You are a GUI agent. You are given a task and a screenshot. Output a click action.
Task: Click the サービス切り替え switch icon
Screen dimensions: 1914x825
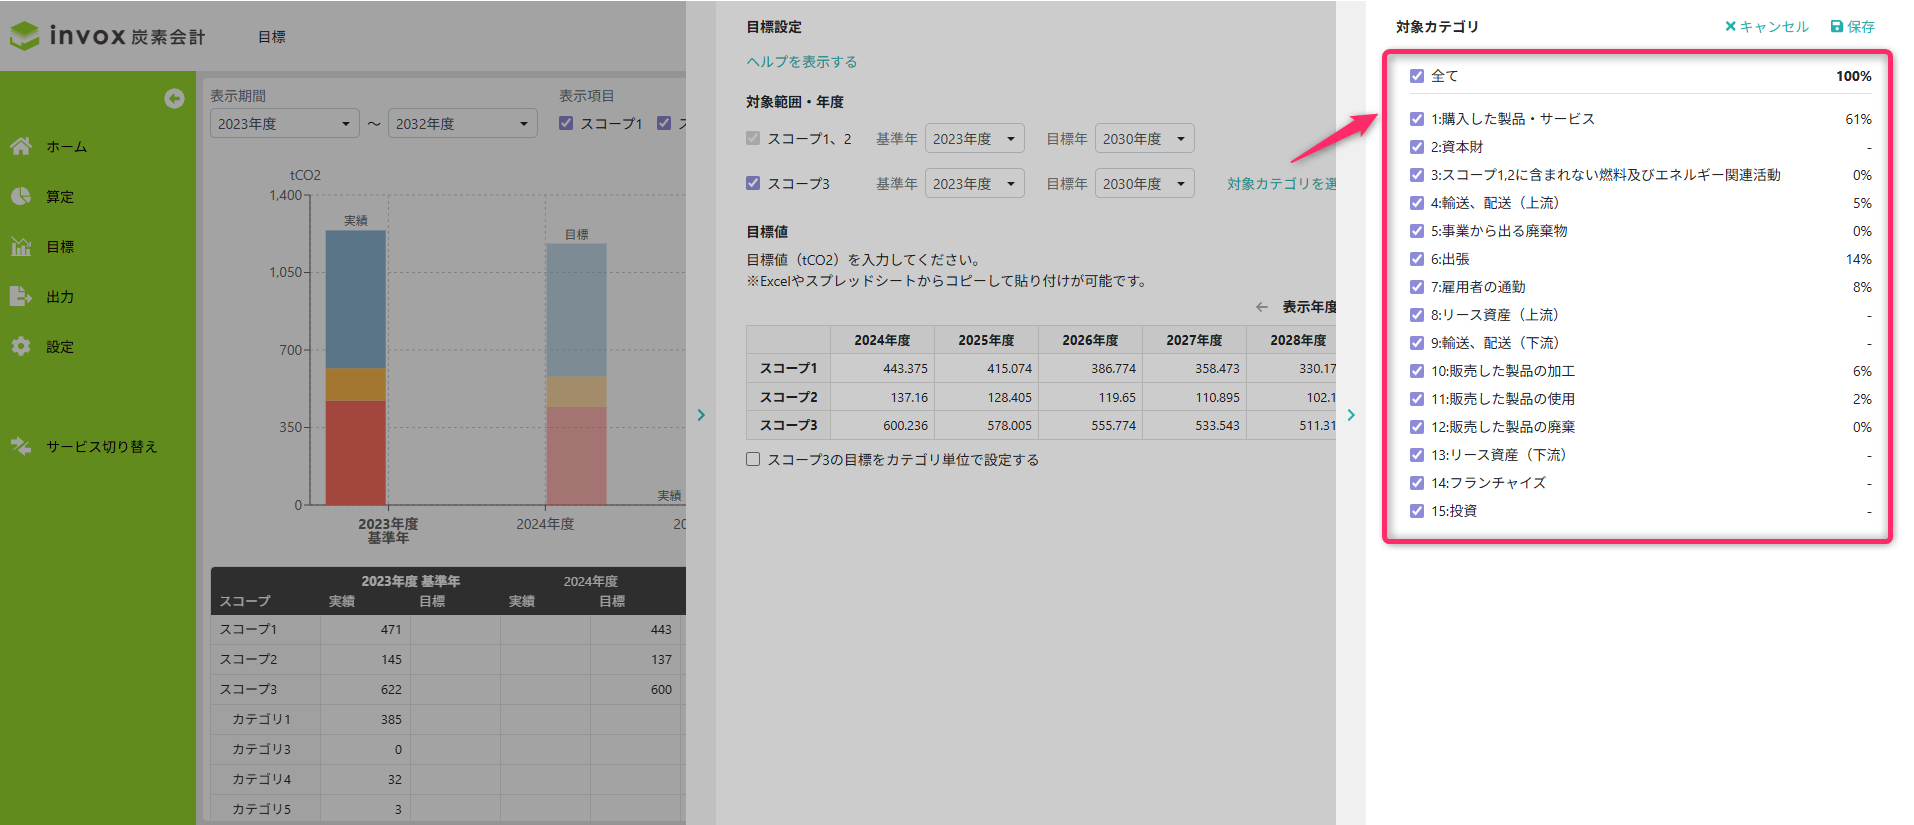coord(21,447)
